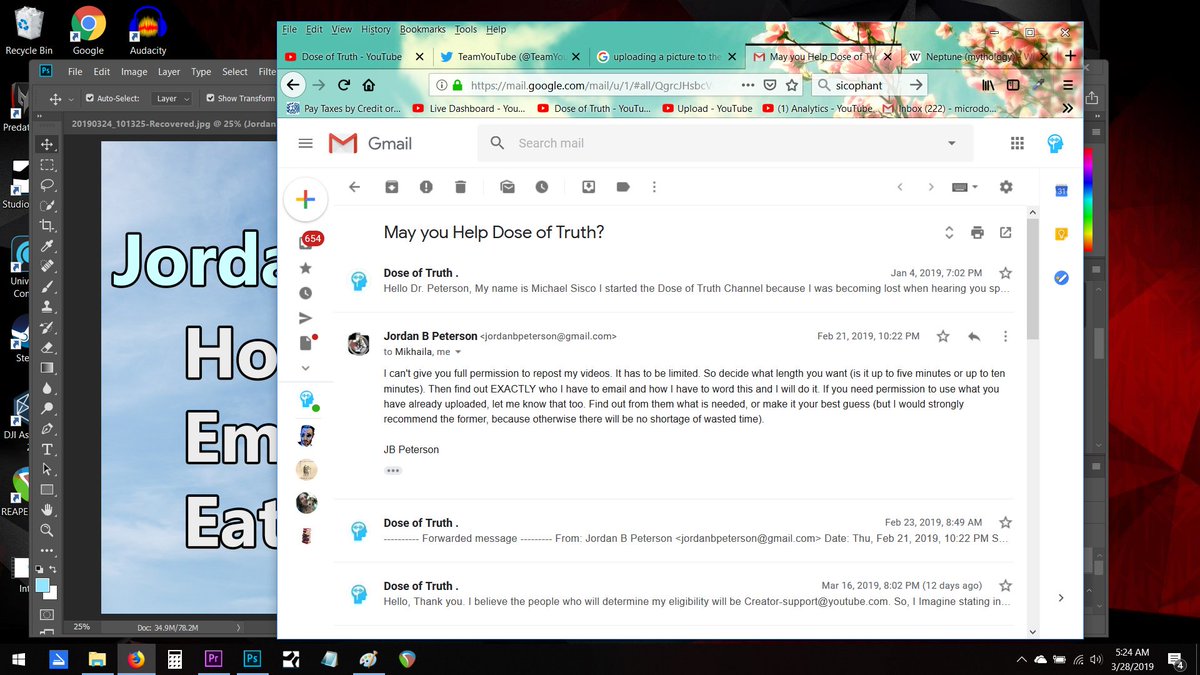Screen dimensions: 1200x675
Task: Open Gmail main menu hamburger
Action: pyautogui.click(x=306, y=144)
